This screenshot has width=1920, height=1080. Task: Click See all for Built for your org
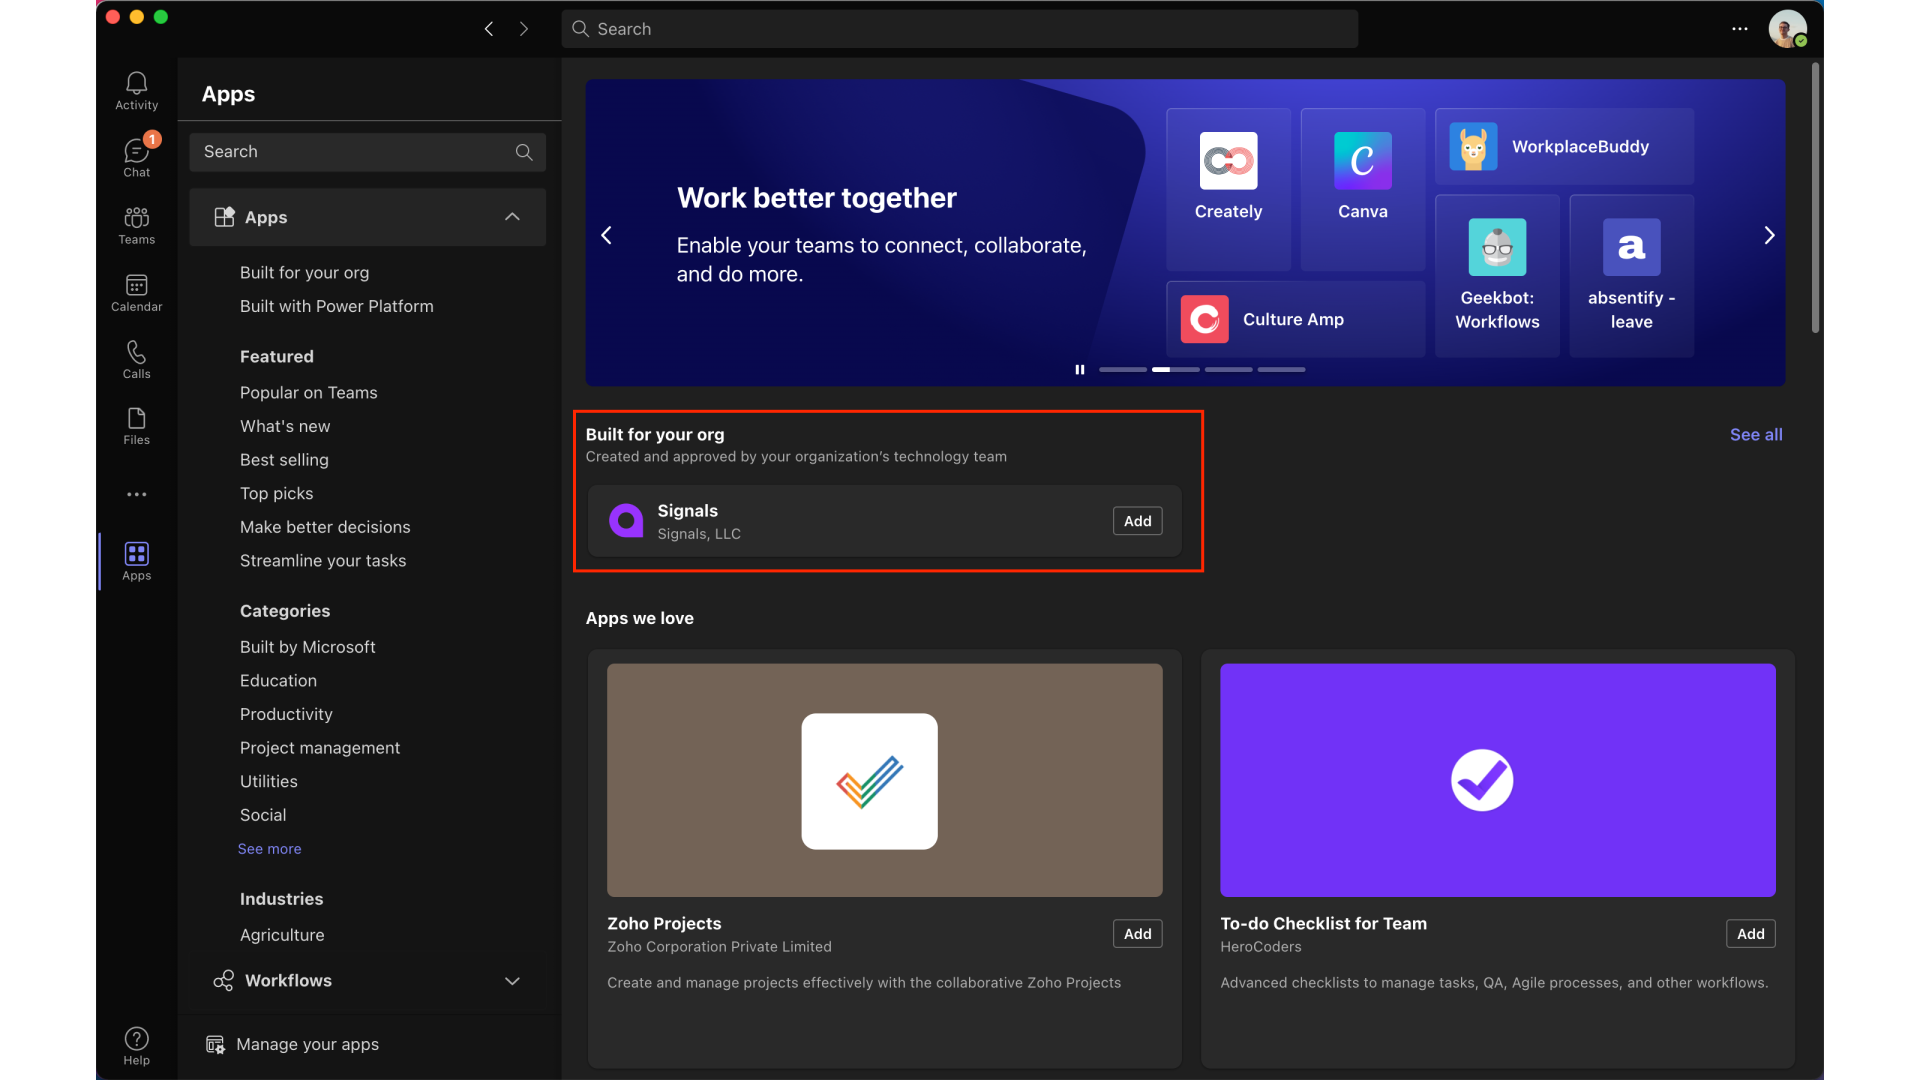1755,434
